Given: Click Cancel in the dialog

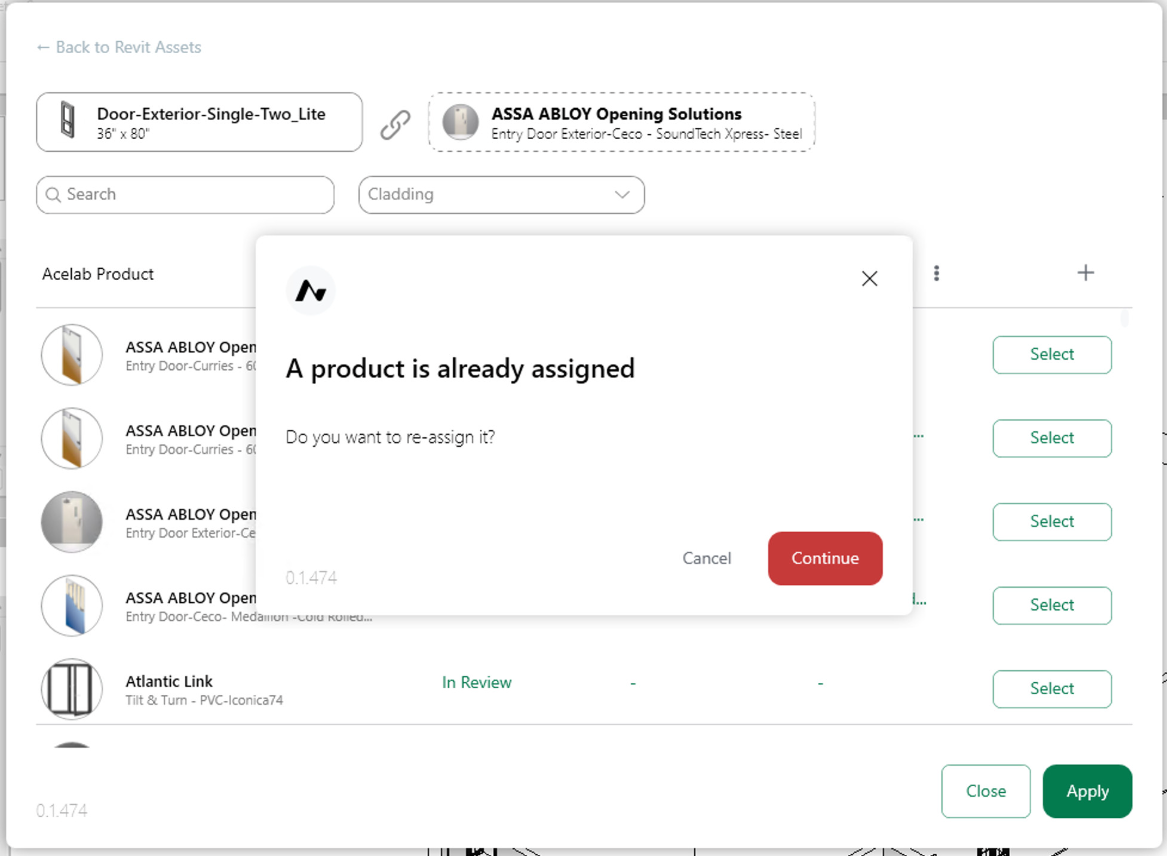Looking at the screenshot, I should pyautogui.click(x=706, y=558).
